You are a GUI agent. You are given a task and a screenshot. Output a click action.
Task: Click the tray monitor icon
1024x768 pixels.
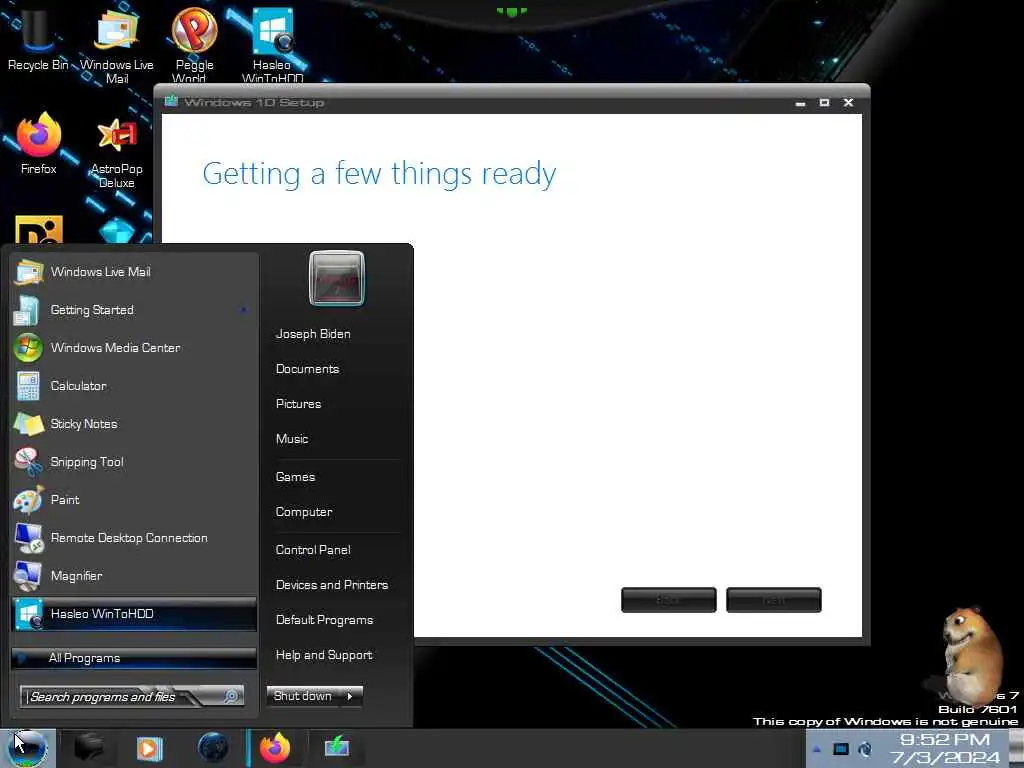tap(840, 749)
